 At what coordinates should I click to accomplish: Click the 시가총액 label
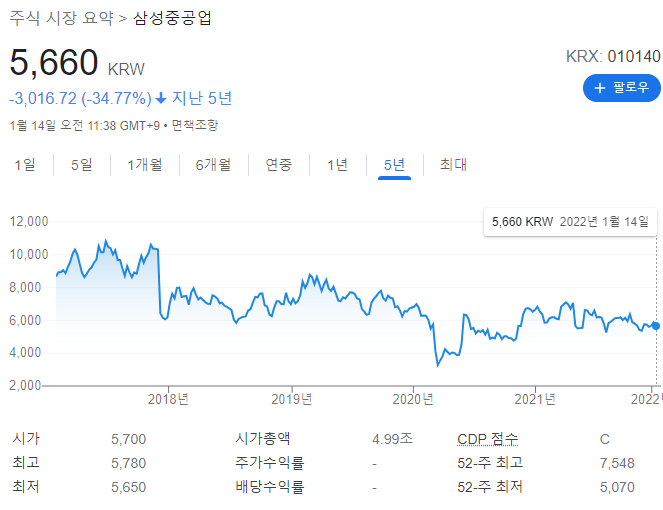point(263,439)
